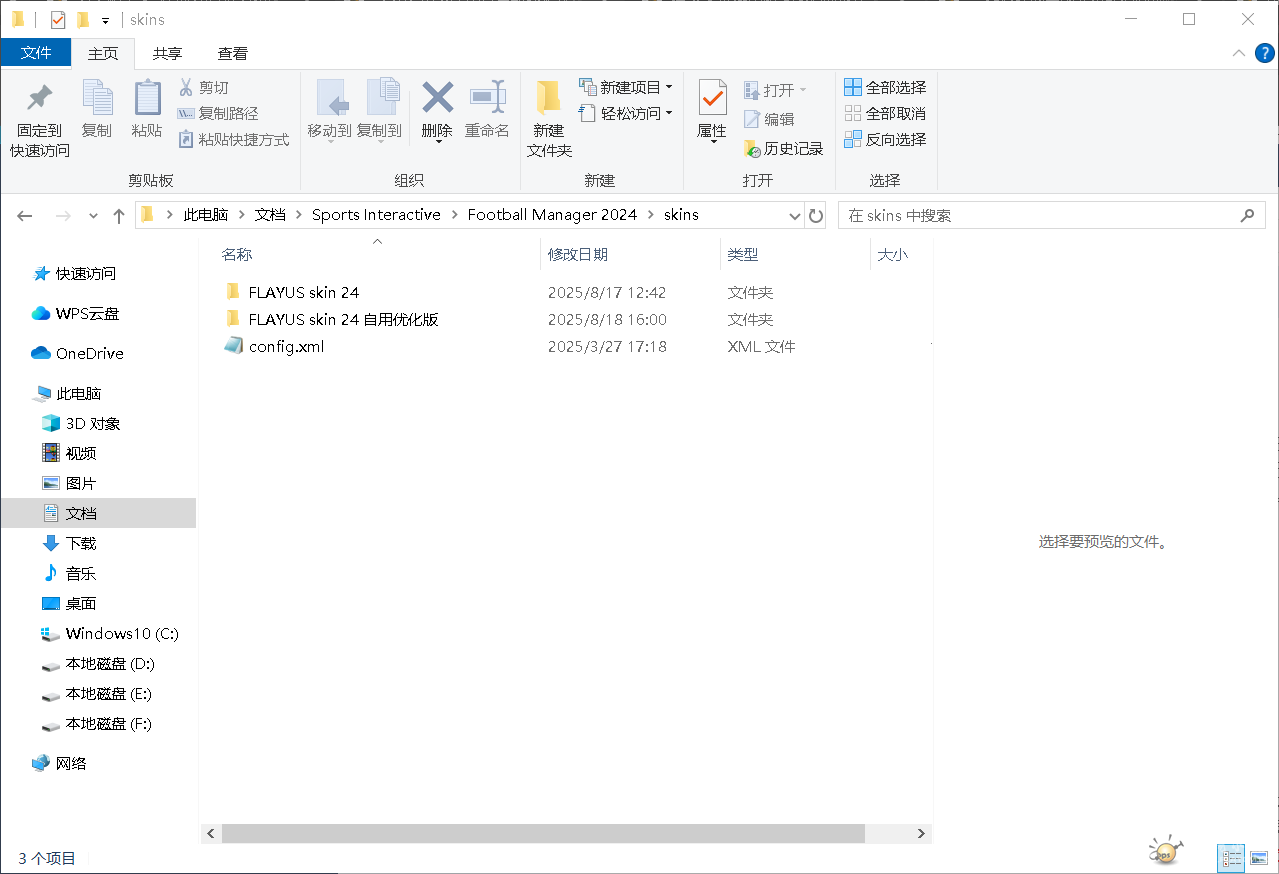
Task: Click 全部选择 select all
Action: [885, 88]
